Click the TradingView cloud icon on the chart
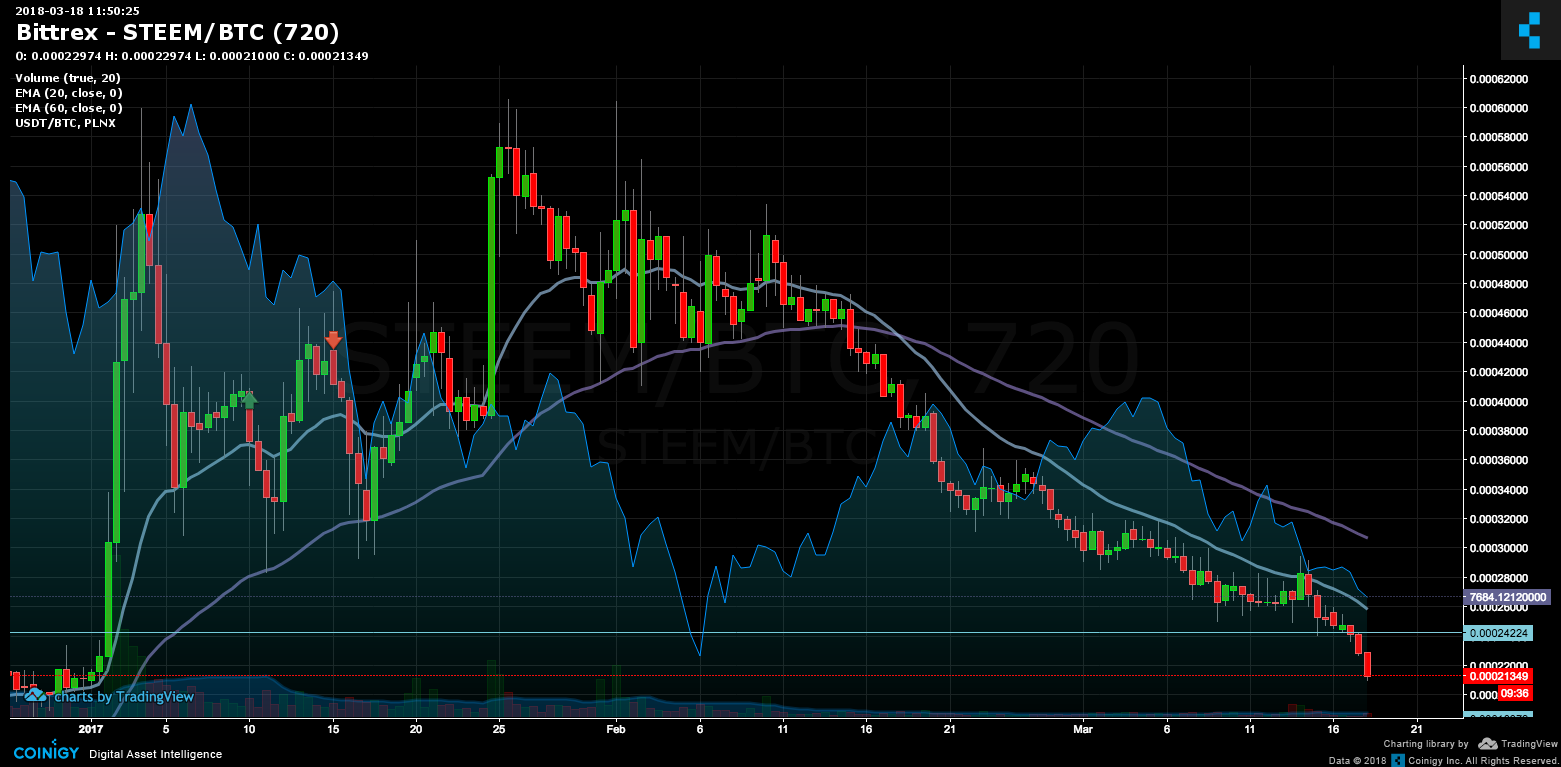 35,694
